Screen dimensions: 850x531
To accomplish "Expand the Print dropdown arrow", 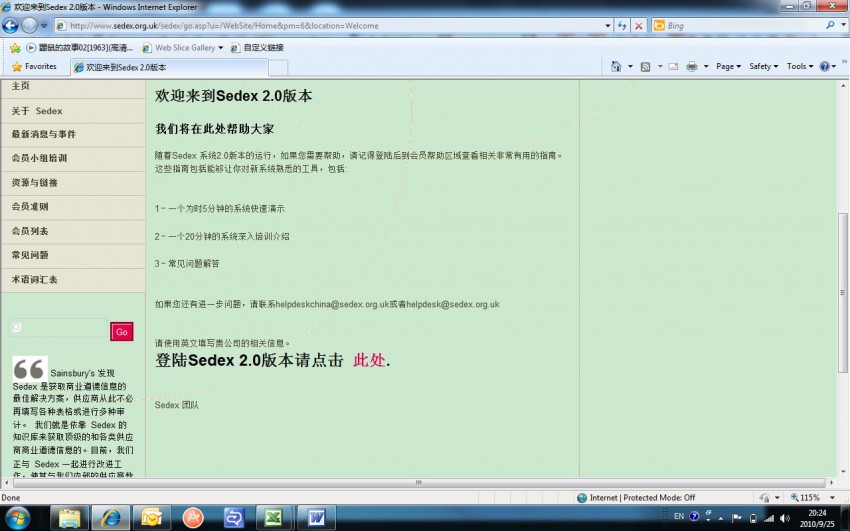I will (706, 67).
